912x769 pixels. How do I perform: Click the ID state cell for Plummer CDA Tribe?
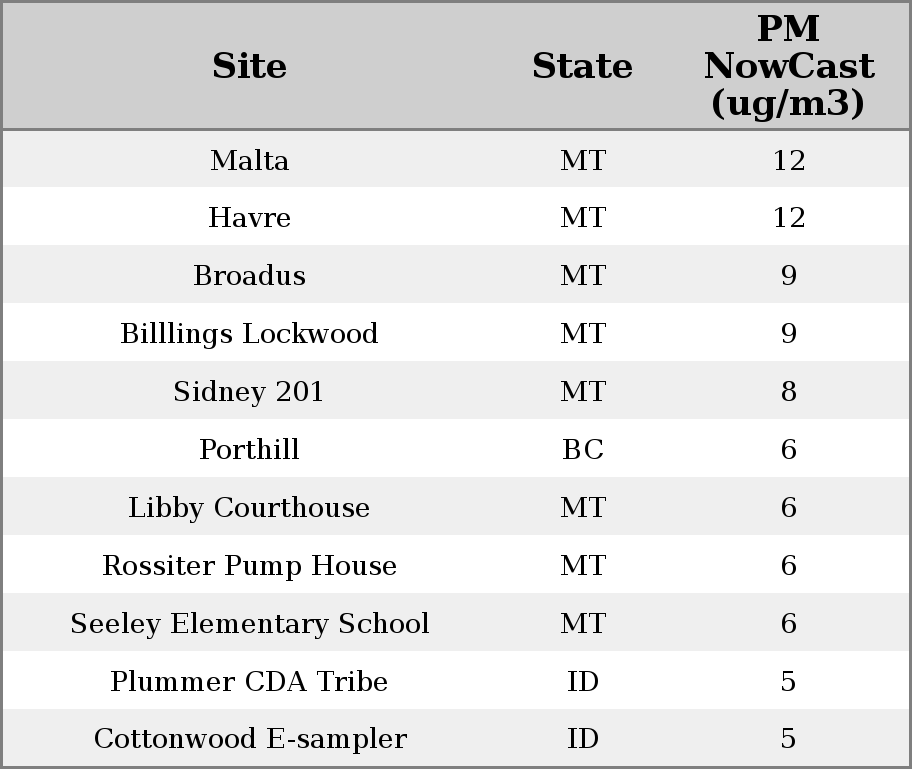582,682
